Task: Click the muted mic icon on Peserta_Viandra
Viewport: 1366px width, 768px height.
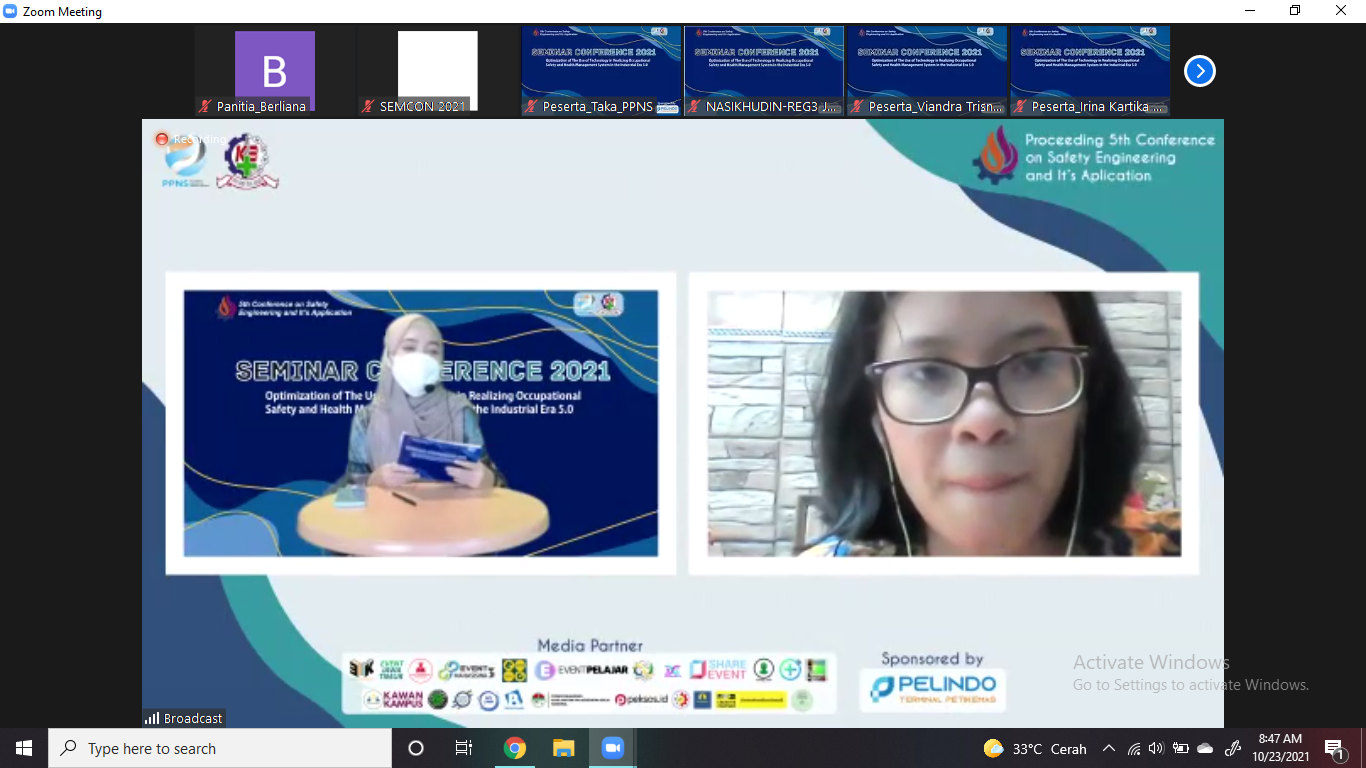Action: coord(857,106)
